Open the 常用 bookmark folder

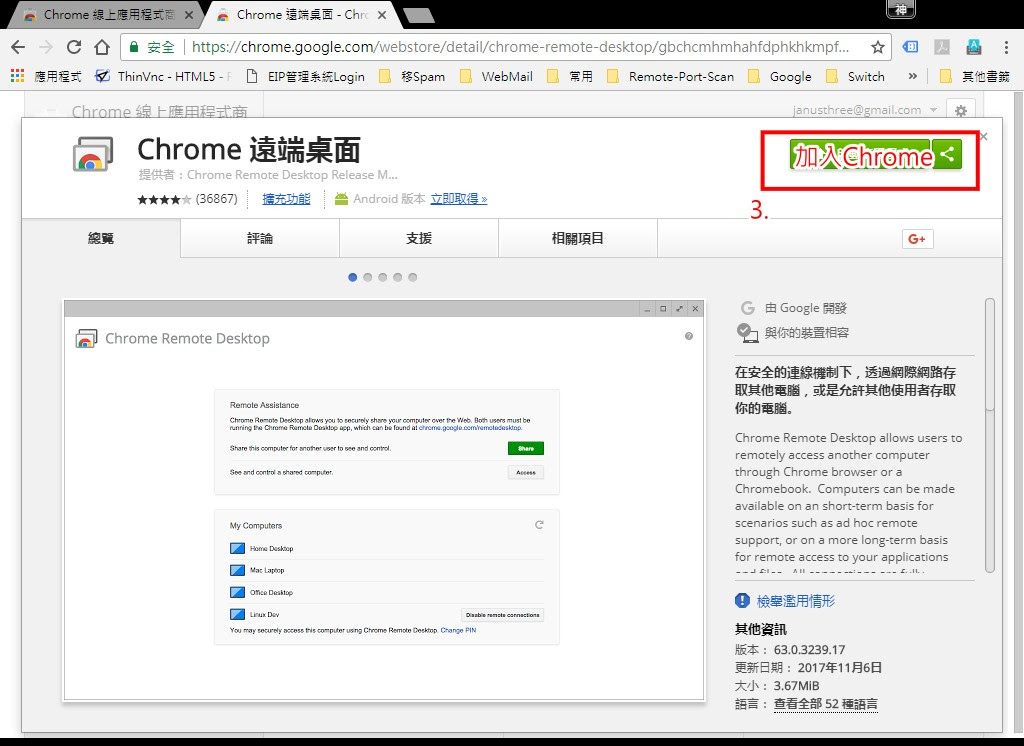570,76
